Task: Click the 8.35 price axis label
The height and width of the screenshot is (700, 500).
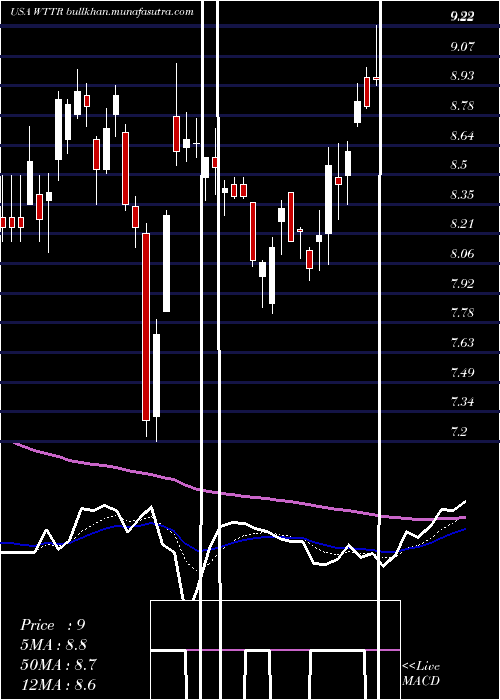Action: pos(462,195)
